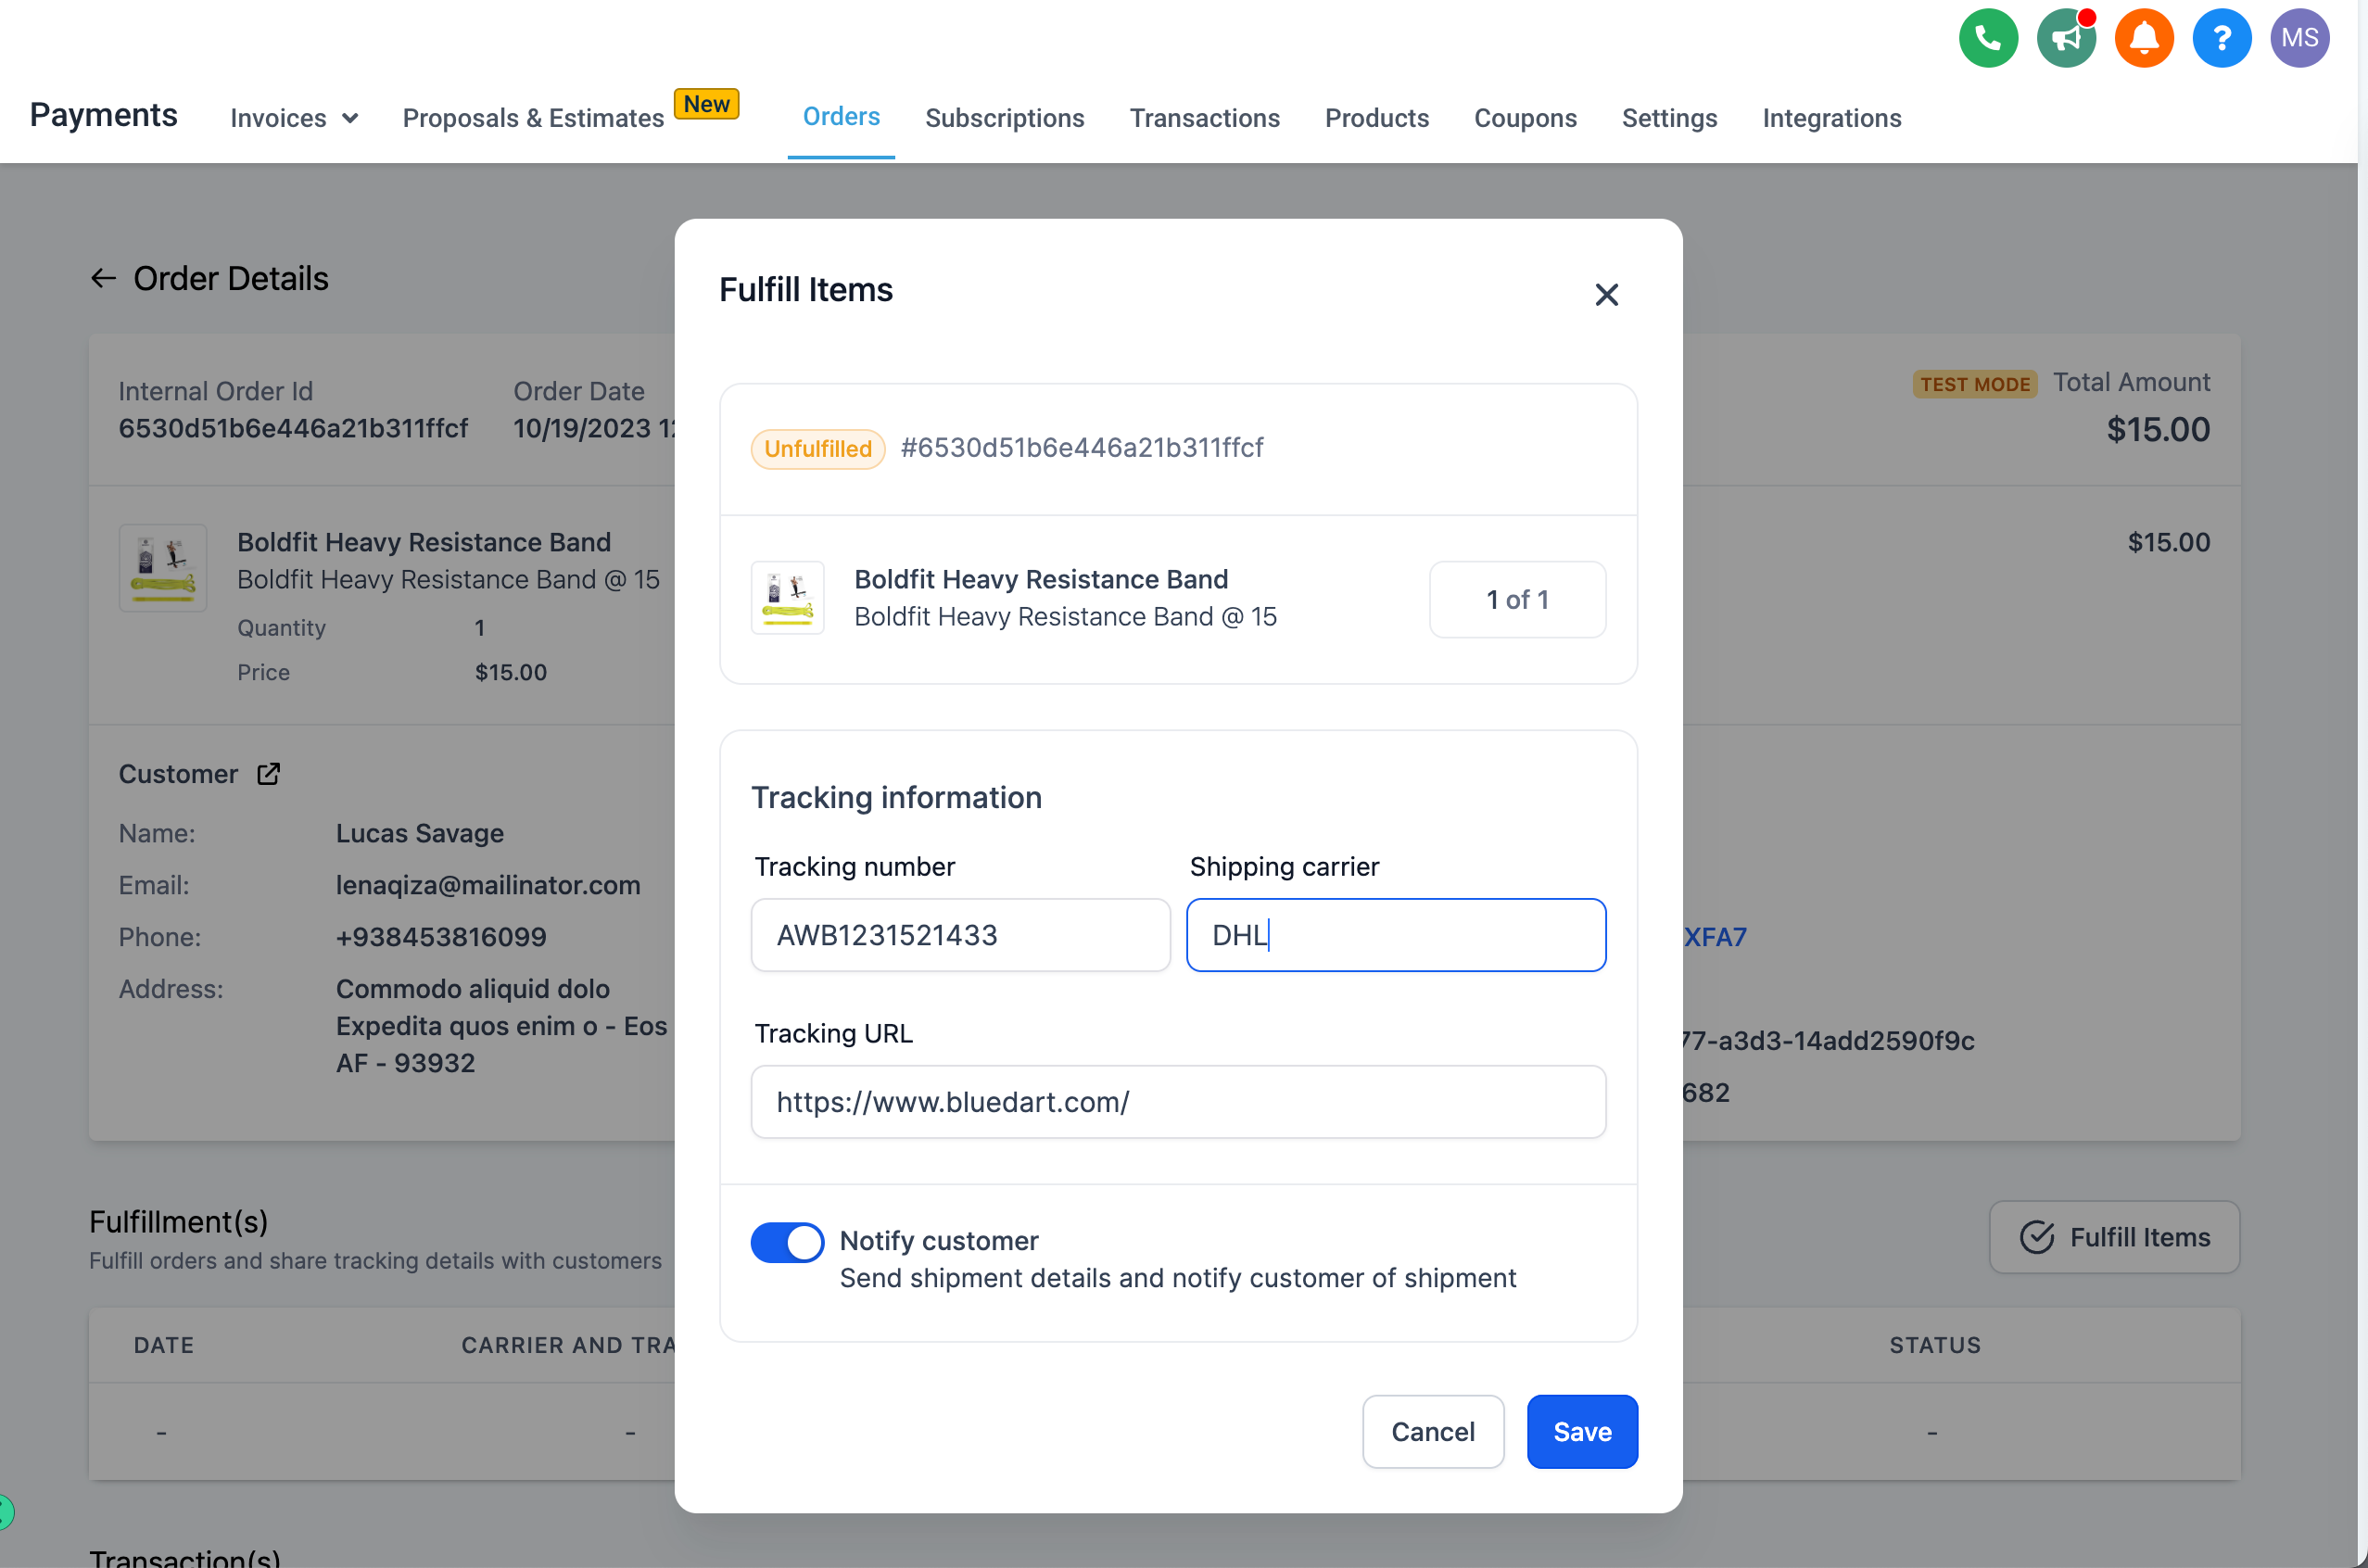Viewport: 2368px width, 1568px height.
Task: Navigate to the Products tab
Action: [1376, 118]
